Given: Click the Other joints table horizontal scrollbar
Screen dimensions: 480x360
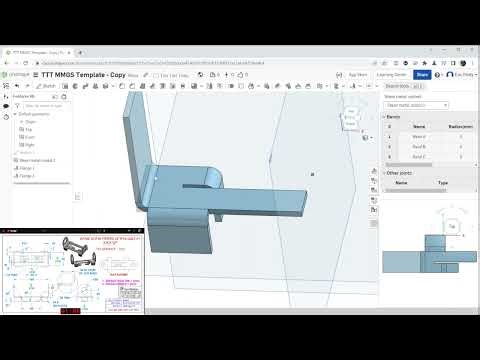Looking at the screenshot, I should pos(415,190).
